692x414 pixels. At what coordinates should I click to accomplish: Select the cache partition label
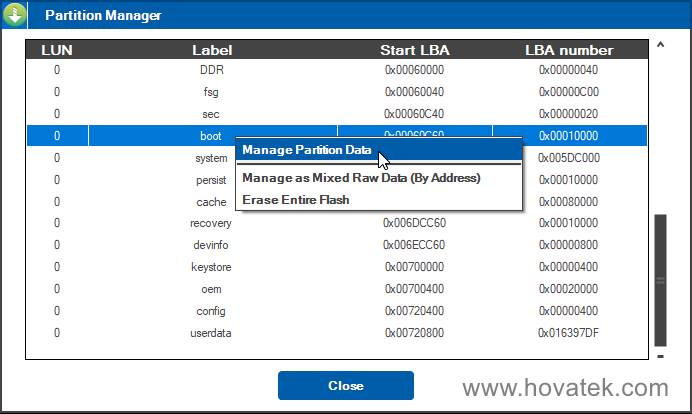pos(211,202)
